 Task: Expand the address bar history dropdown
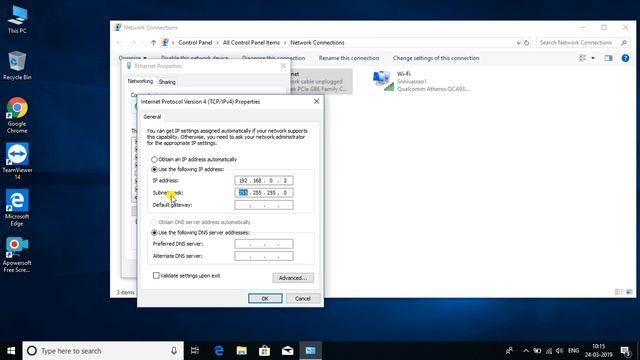(x=518, y=42)
